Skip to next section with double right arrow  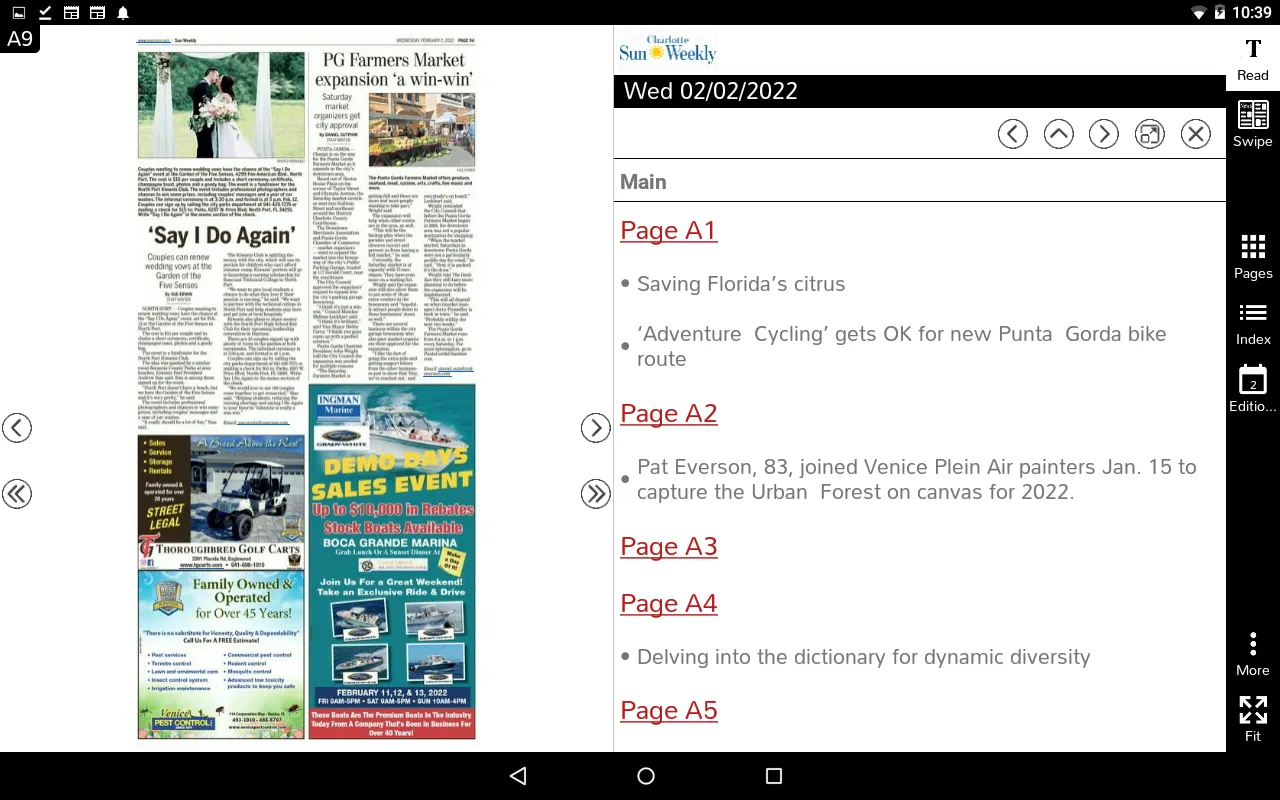[595, 494]
